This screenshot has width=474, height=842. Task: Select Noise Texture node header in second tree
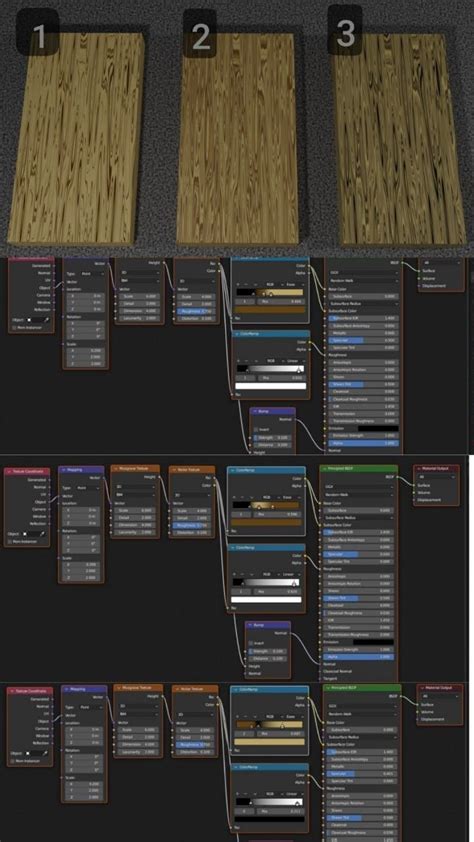point(192,469)
